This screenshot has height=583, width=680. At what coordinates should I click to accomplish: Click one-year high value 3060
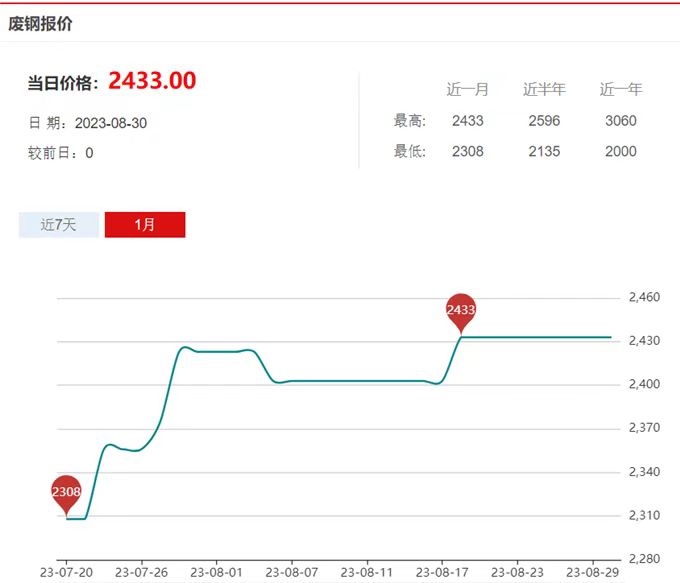(621, 121)
